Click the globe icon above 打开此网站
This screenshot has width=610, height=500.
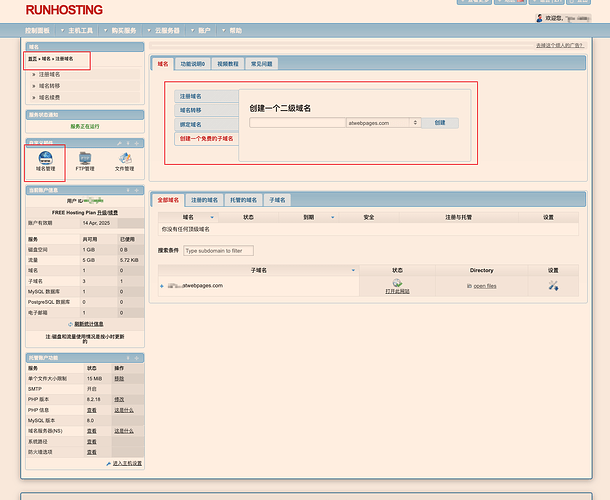397,283
